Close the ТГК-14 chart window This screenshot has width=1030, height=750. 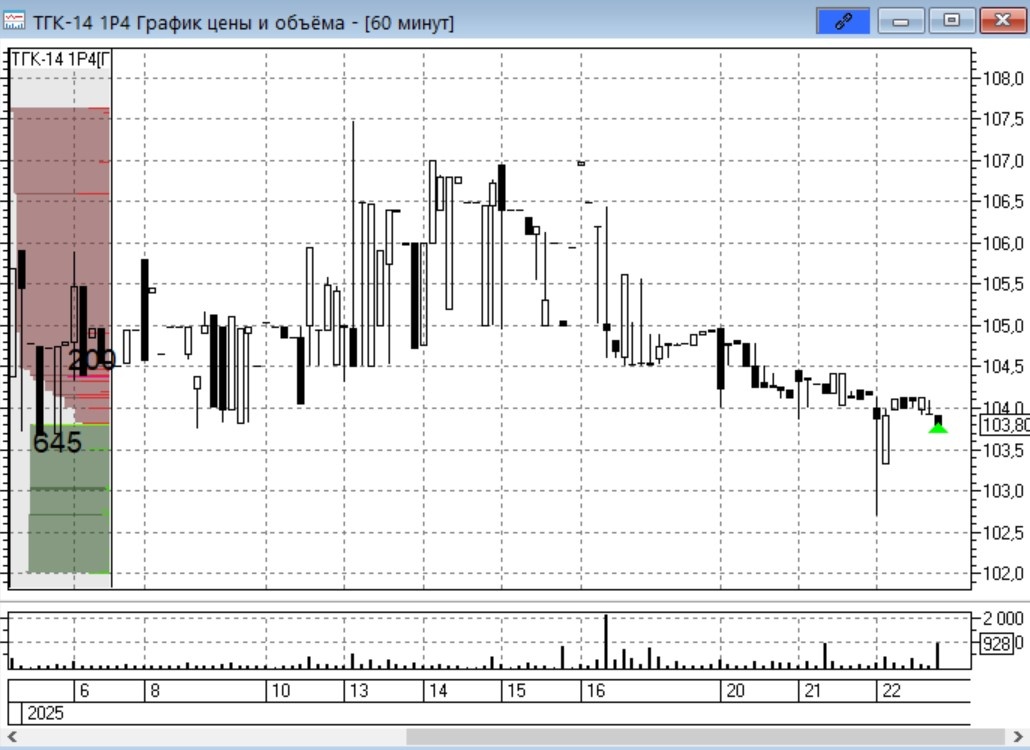point(1002,20)
